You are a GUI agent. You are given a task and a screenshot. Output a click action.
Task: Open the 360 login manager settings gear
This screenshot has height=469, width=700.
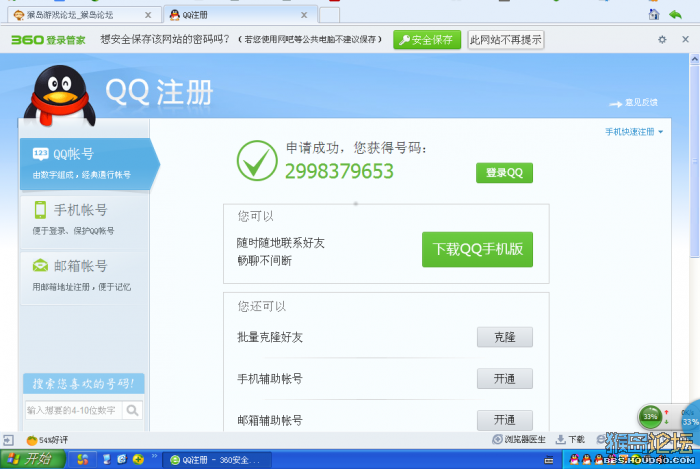662,39
